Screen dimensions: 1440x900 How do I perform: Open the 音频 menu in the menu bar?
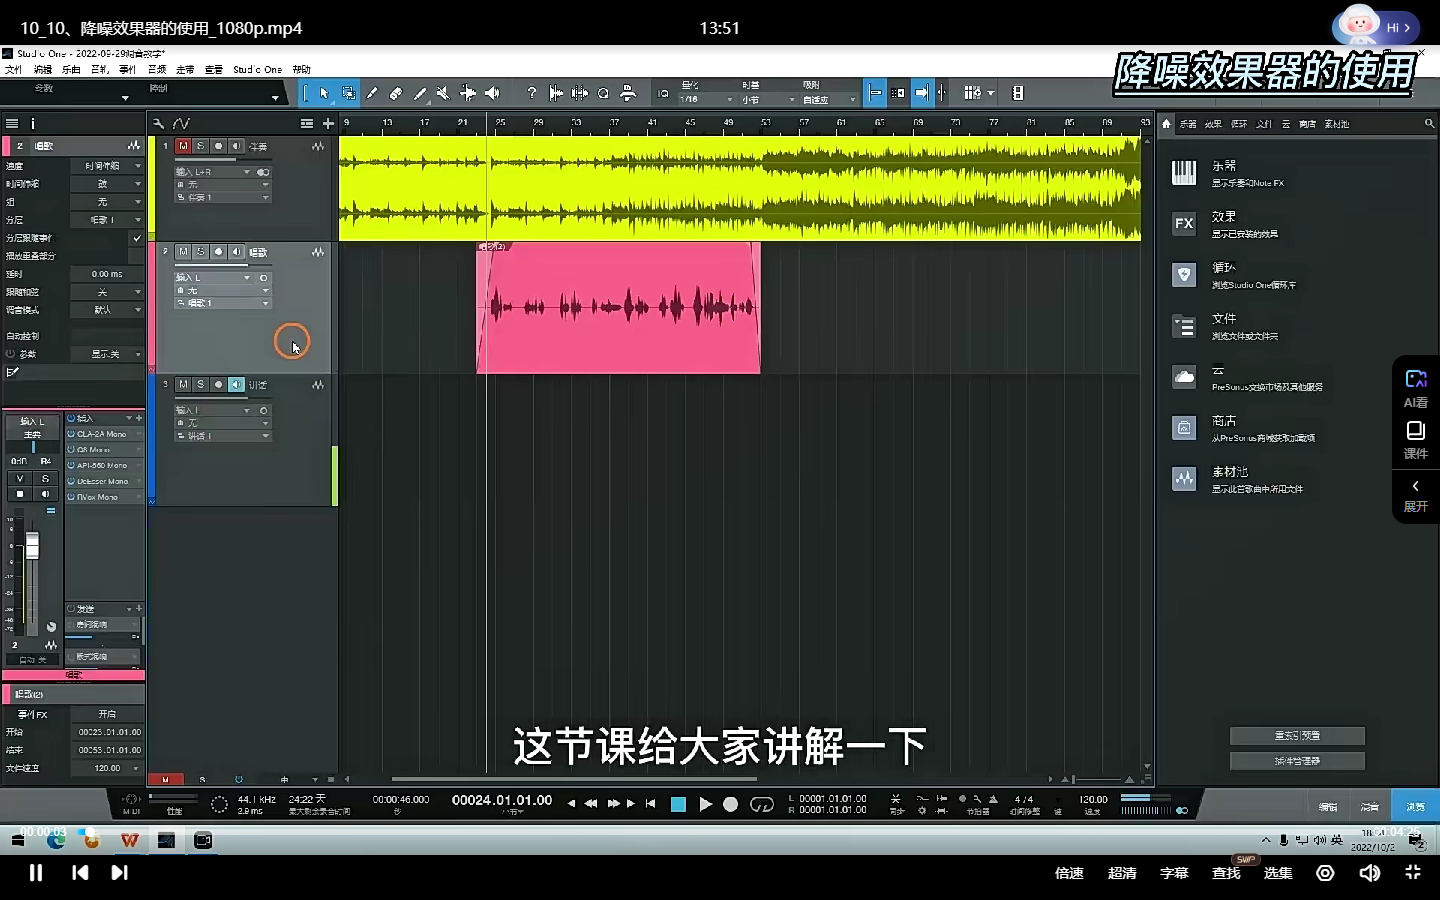click(x=157, y=69)
